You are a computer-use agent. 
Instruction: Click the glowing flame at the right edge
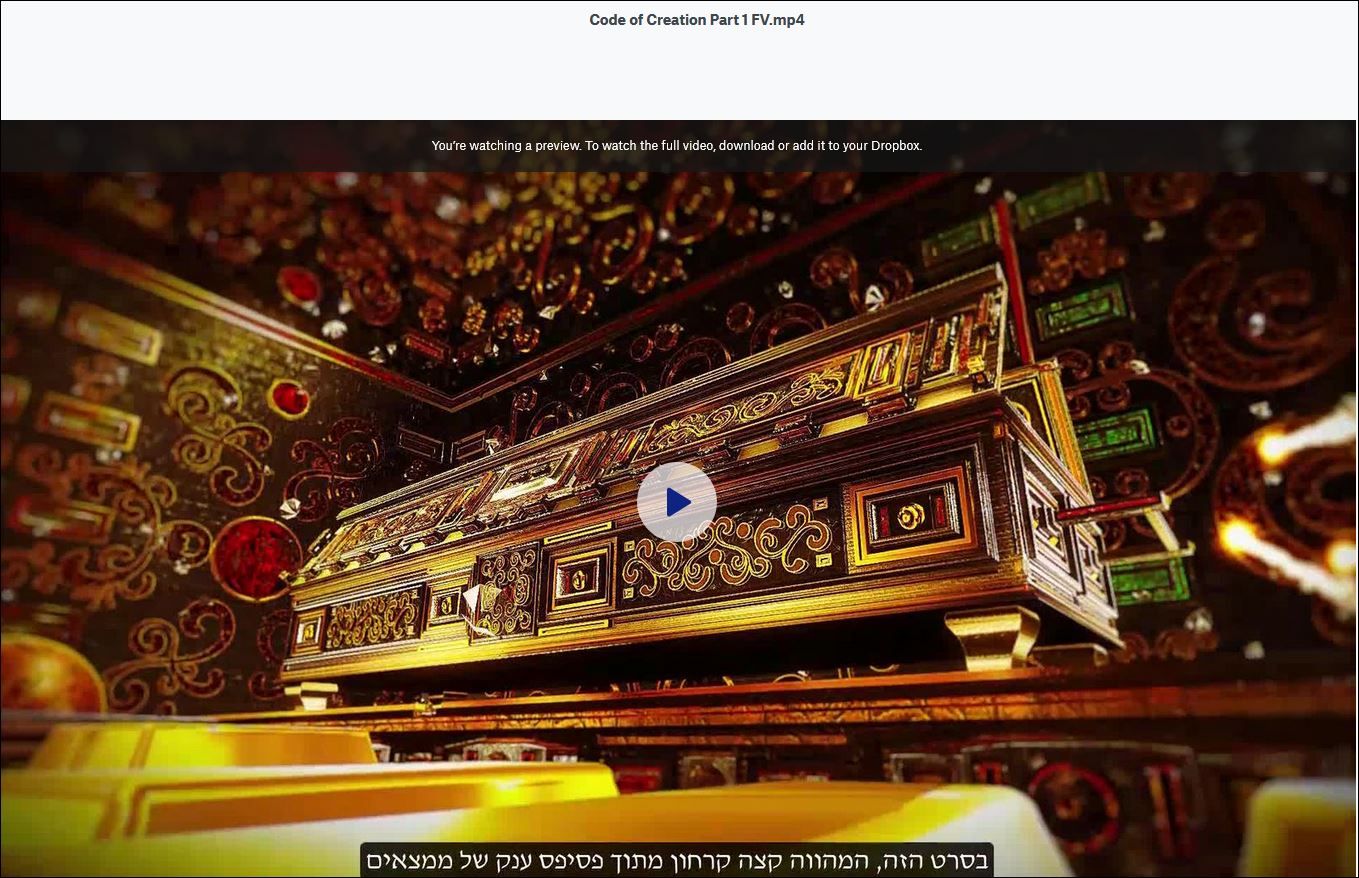(1300, 440)
